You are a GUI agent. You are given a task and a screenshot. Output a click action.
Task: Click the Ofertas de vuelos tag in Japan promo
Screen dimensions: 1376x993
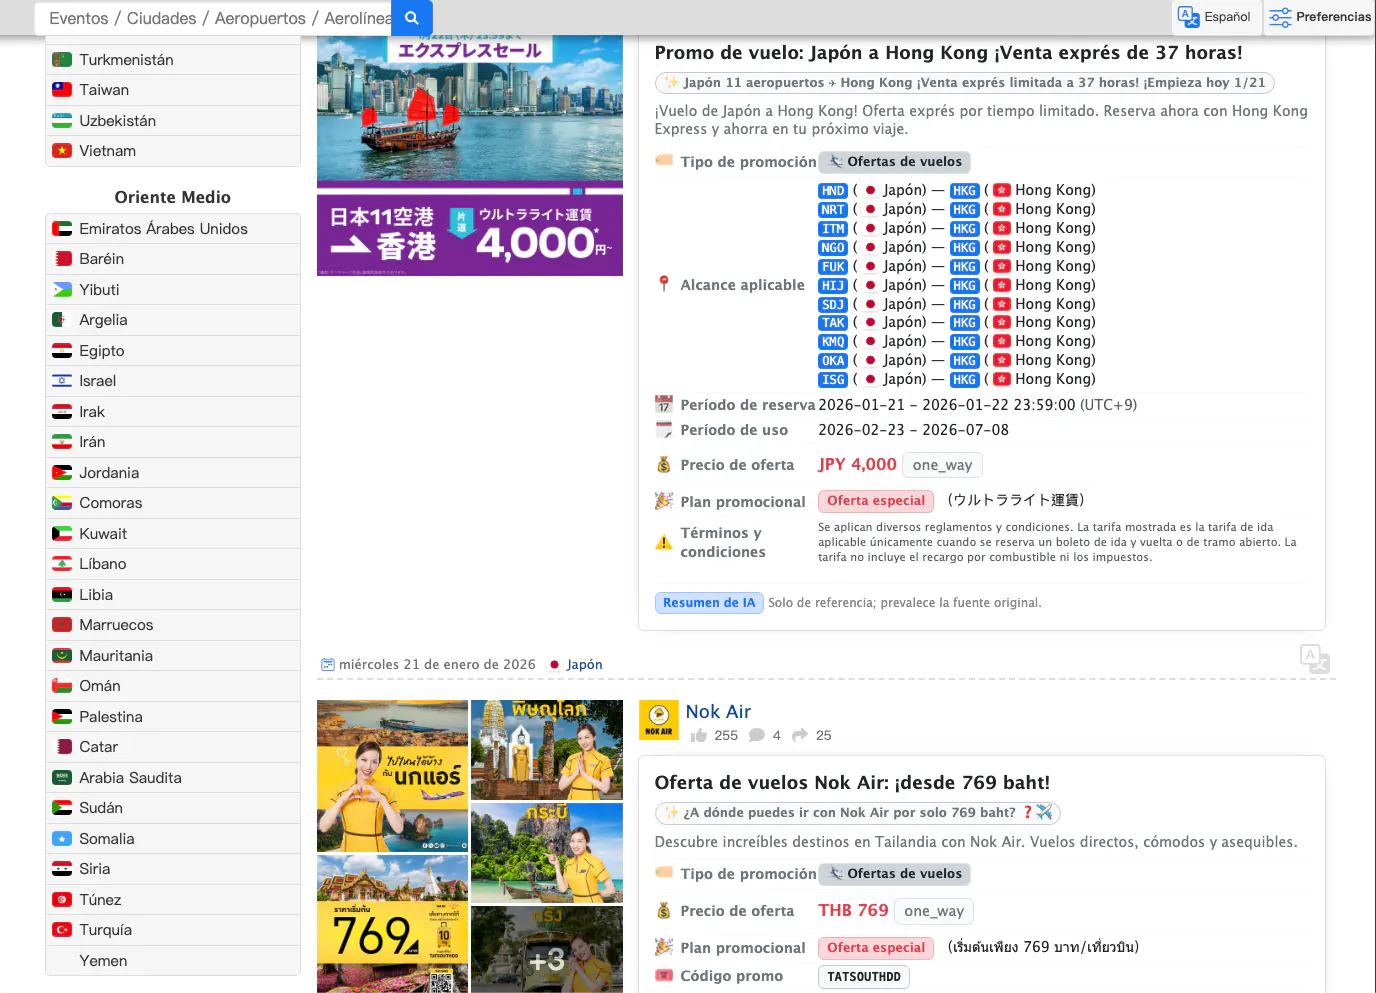(894, 162)
